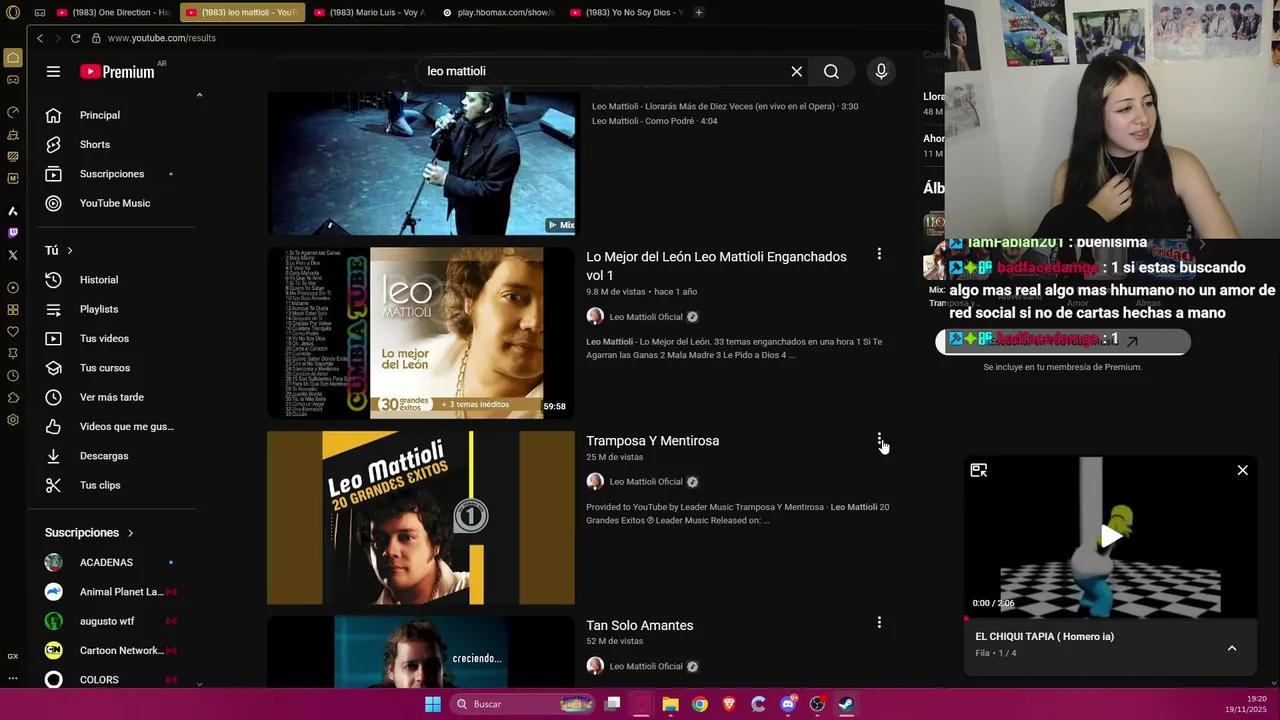Click the sidebar scroll-down arrow
1280x720 pixels.
click(199, 683)
